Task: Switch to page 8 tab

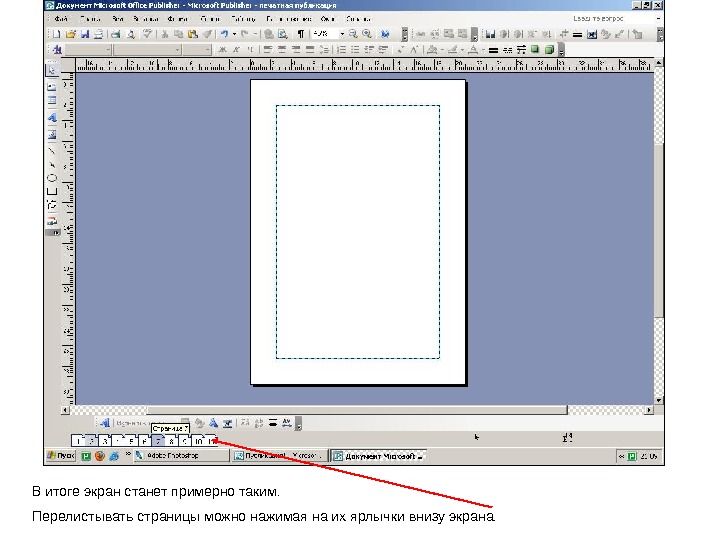Action: [x=171, y=441]
